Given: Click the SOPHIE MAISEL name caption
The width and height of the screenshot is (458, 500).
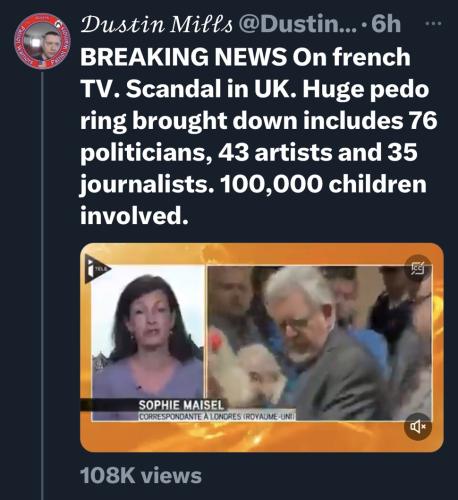Looking at the screenshot, I should click(x=181, y=405).
